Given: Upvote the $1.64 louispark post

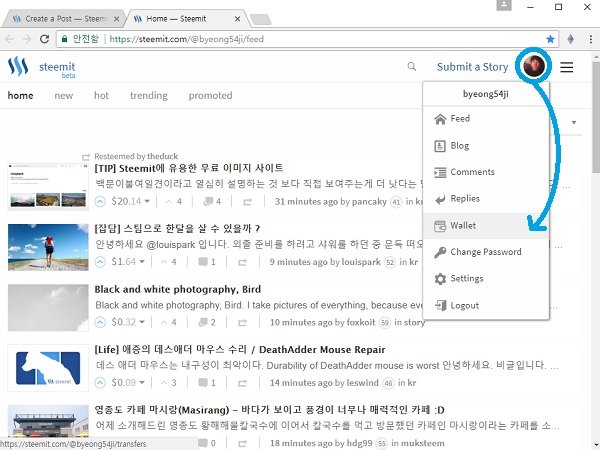Looking at the screenshot, I should (100, 262).
